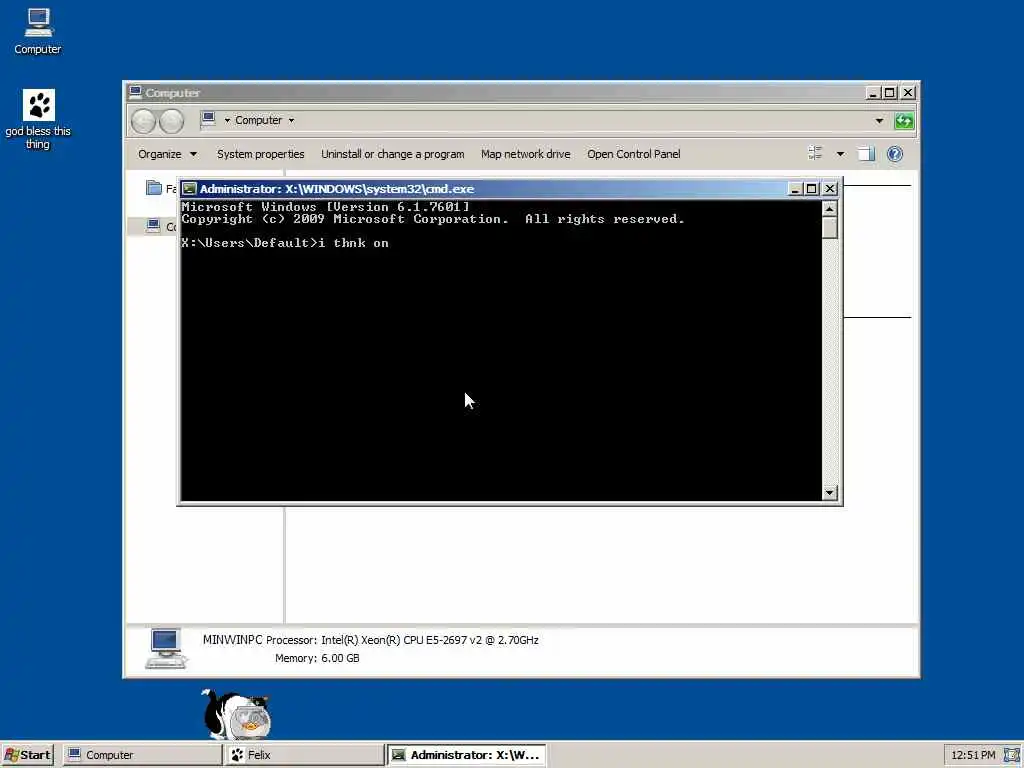Screen dimensions: 1024x768
Task: Click the cmd scrollbar up arrow
Action: coord(829,209)
